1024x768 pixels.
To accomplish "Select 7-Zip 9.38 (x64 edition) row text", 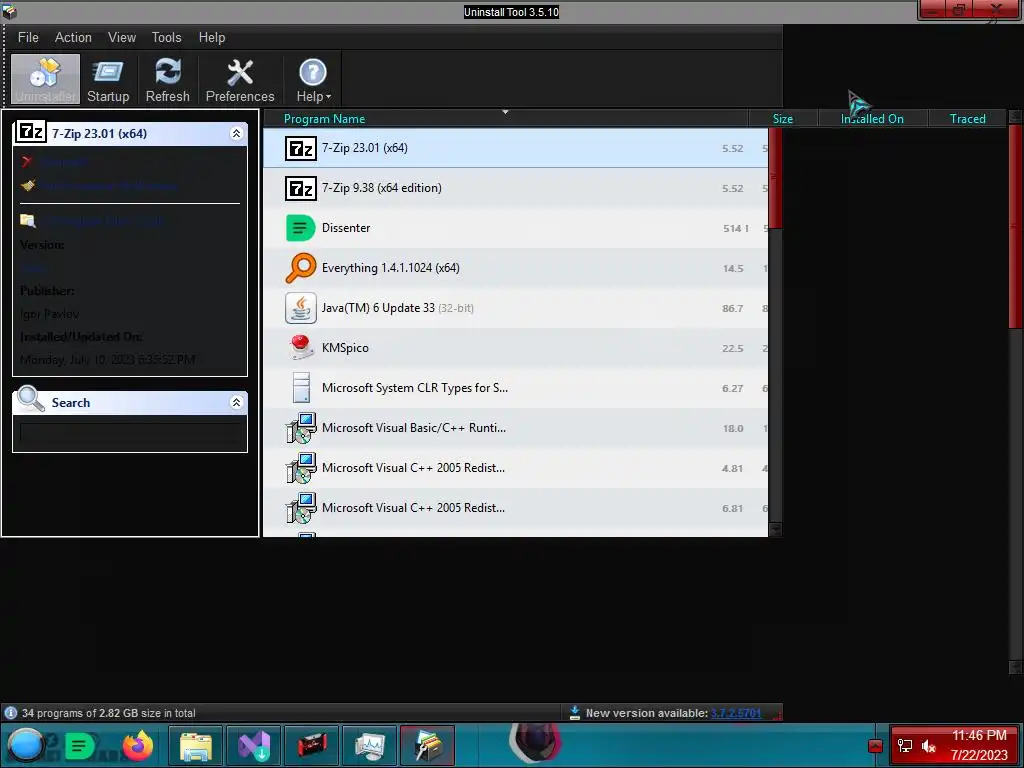I will point(381,188).
